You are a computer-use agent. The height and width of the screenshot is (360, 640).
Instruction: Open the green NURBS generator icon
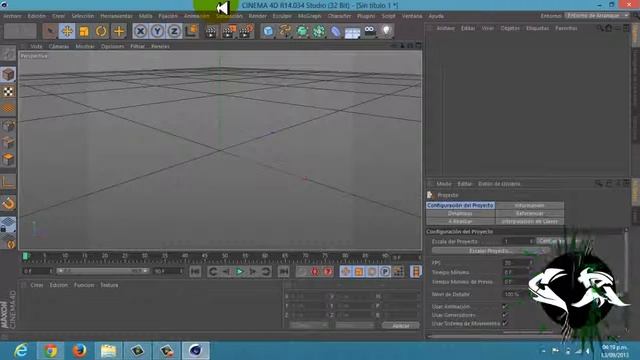point(302,31)
